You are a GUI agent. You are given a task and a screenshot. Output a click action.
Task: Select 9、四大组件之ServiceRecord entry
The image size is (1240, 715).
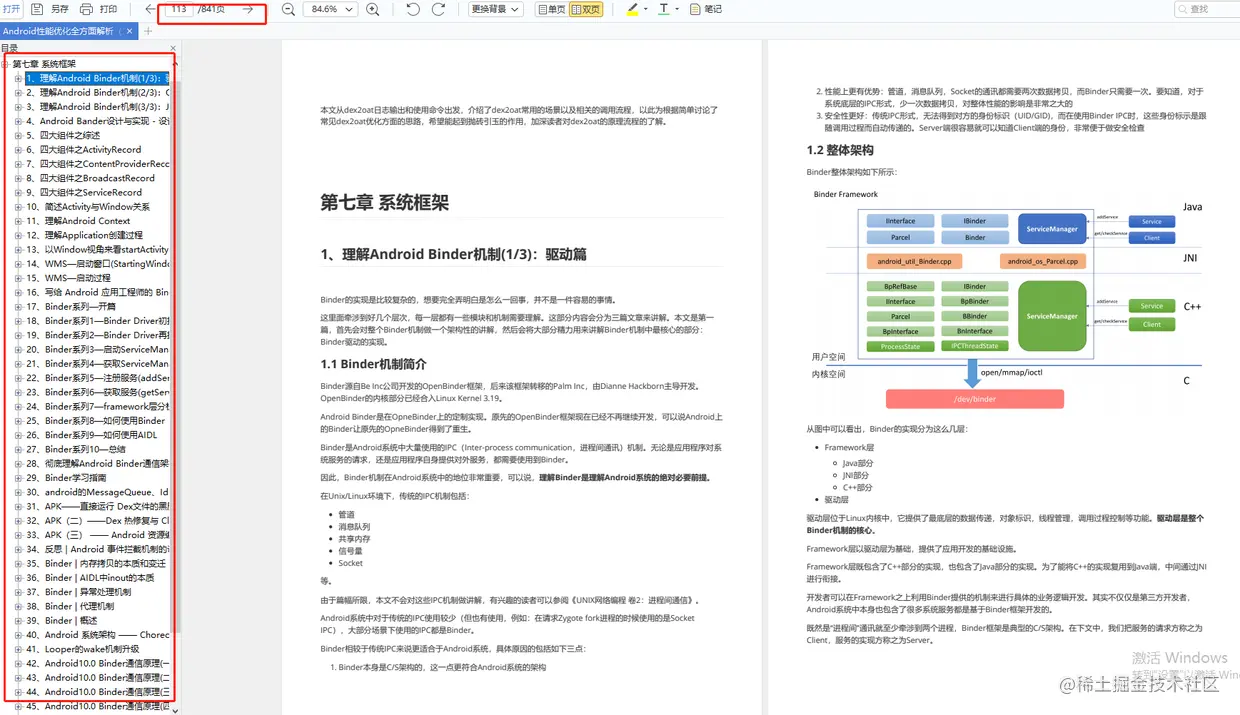pyautogui.click(x=84, y=192)
